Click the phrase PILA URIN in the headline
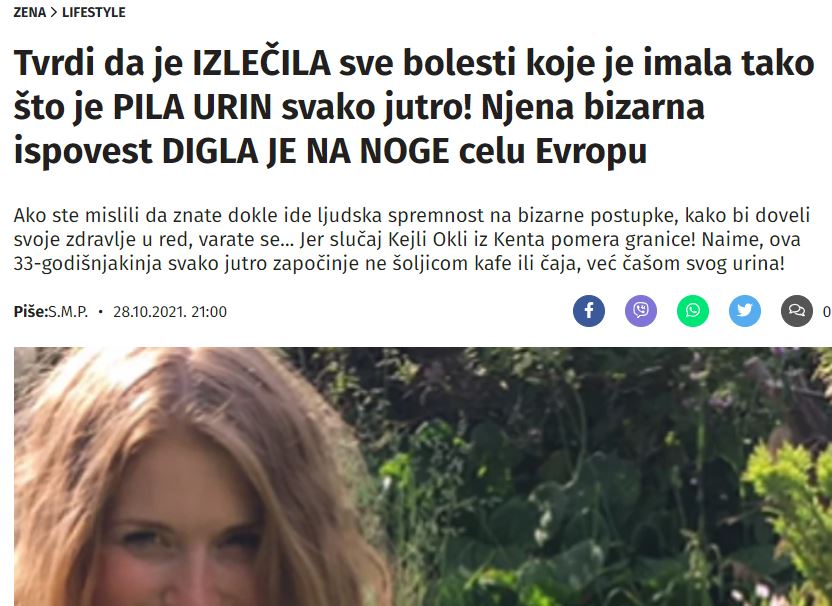The image size is (832, 606). pyautogui.click(x=192, y=107)
